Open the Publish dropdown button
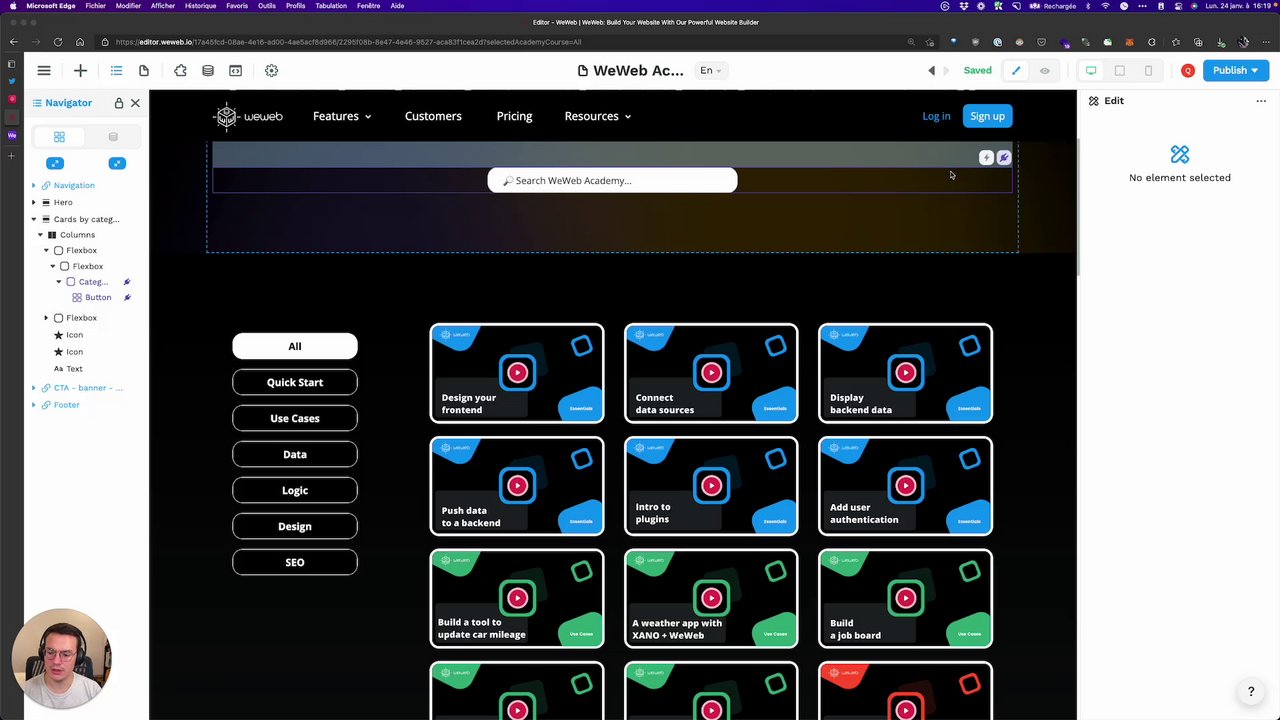 pyautogui.click(x=1236, y=70)
